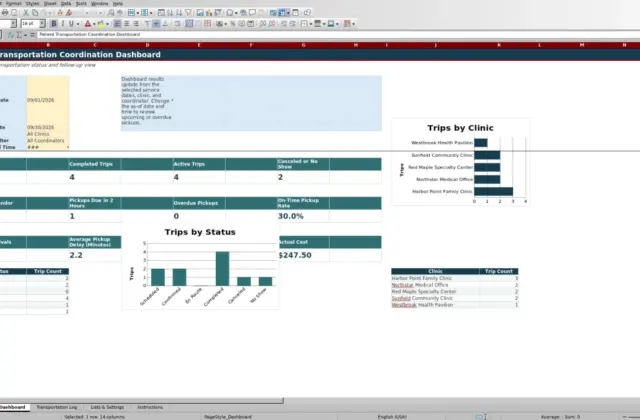Click the Cut scissors icon

pos(26,13)
